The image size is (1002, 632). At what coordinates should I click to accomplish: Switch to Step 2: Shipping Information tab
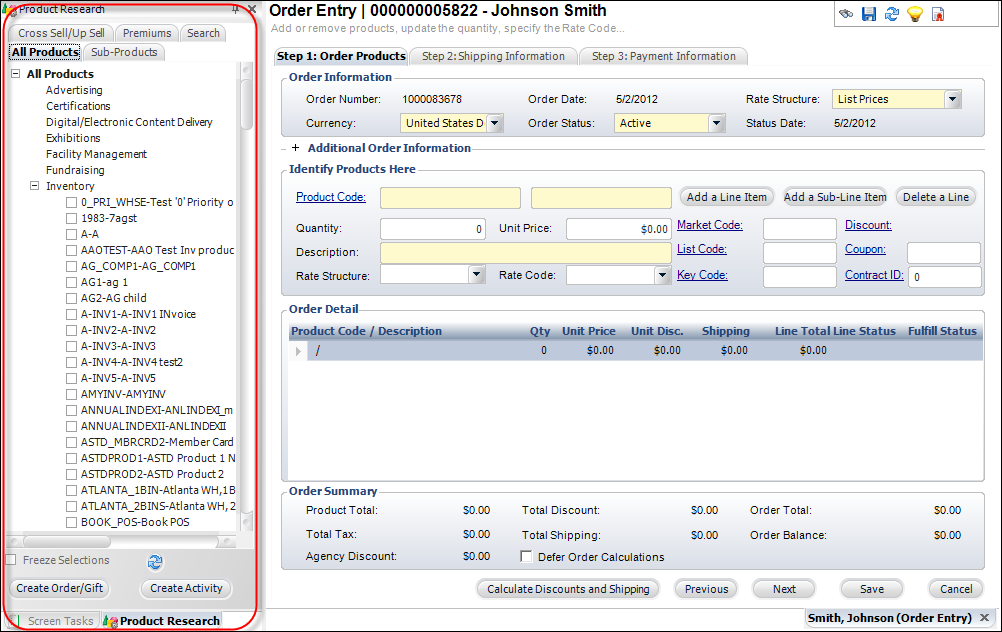pyautogui.click(x=493, y=56)
